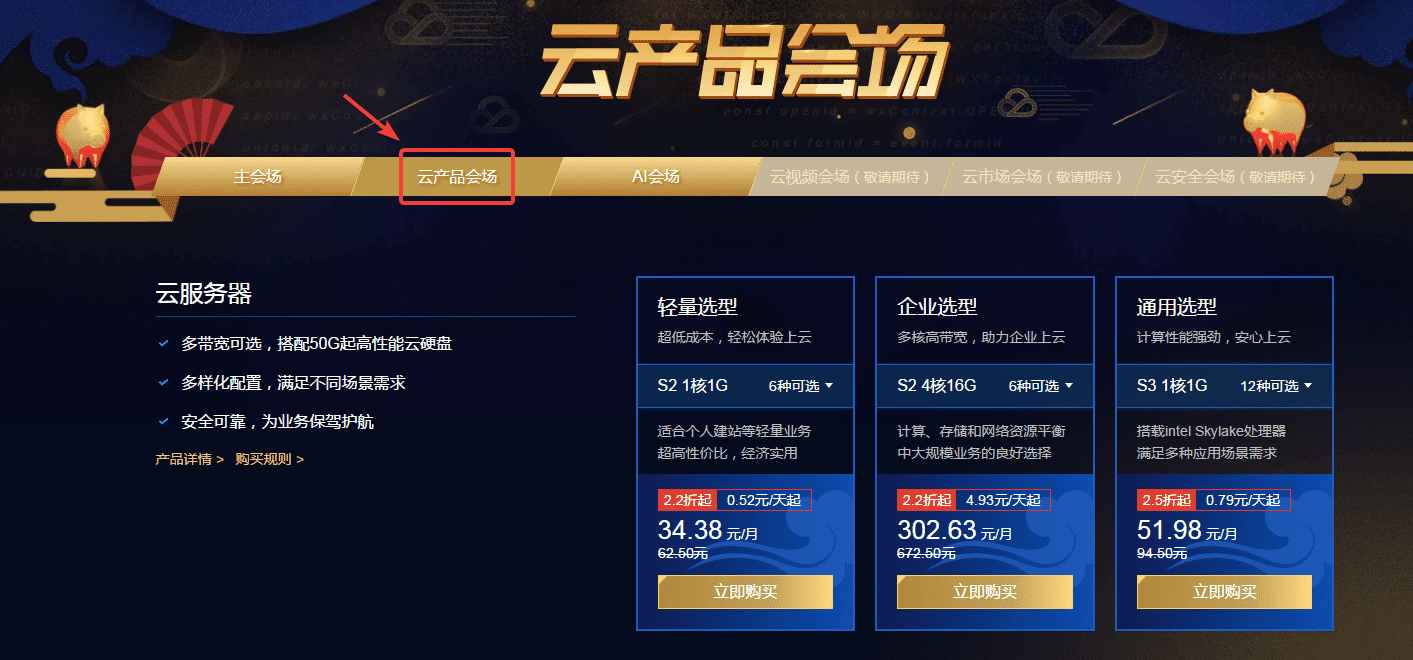1413x660 pixels.
Task: Open the 产品详情 link
Action: coord(190,459)
